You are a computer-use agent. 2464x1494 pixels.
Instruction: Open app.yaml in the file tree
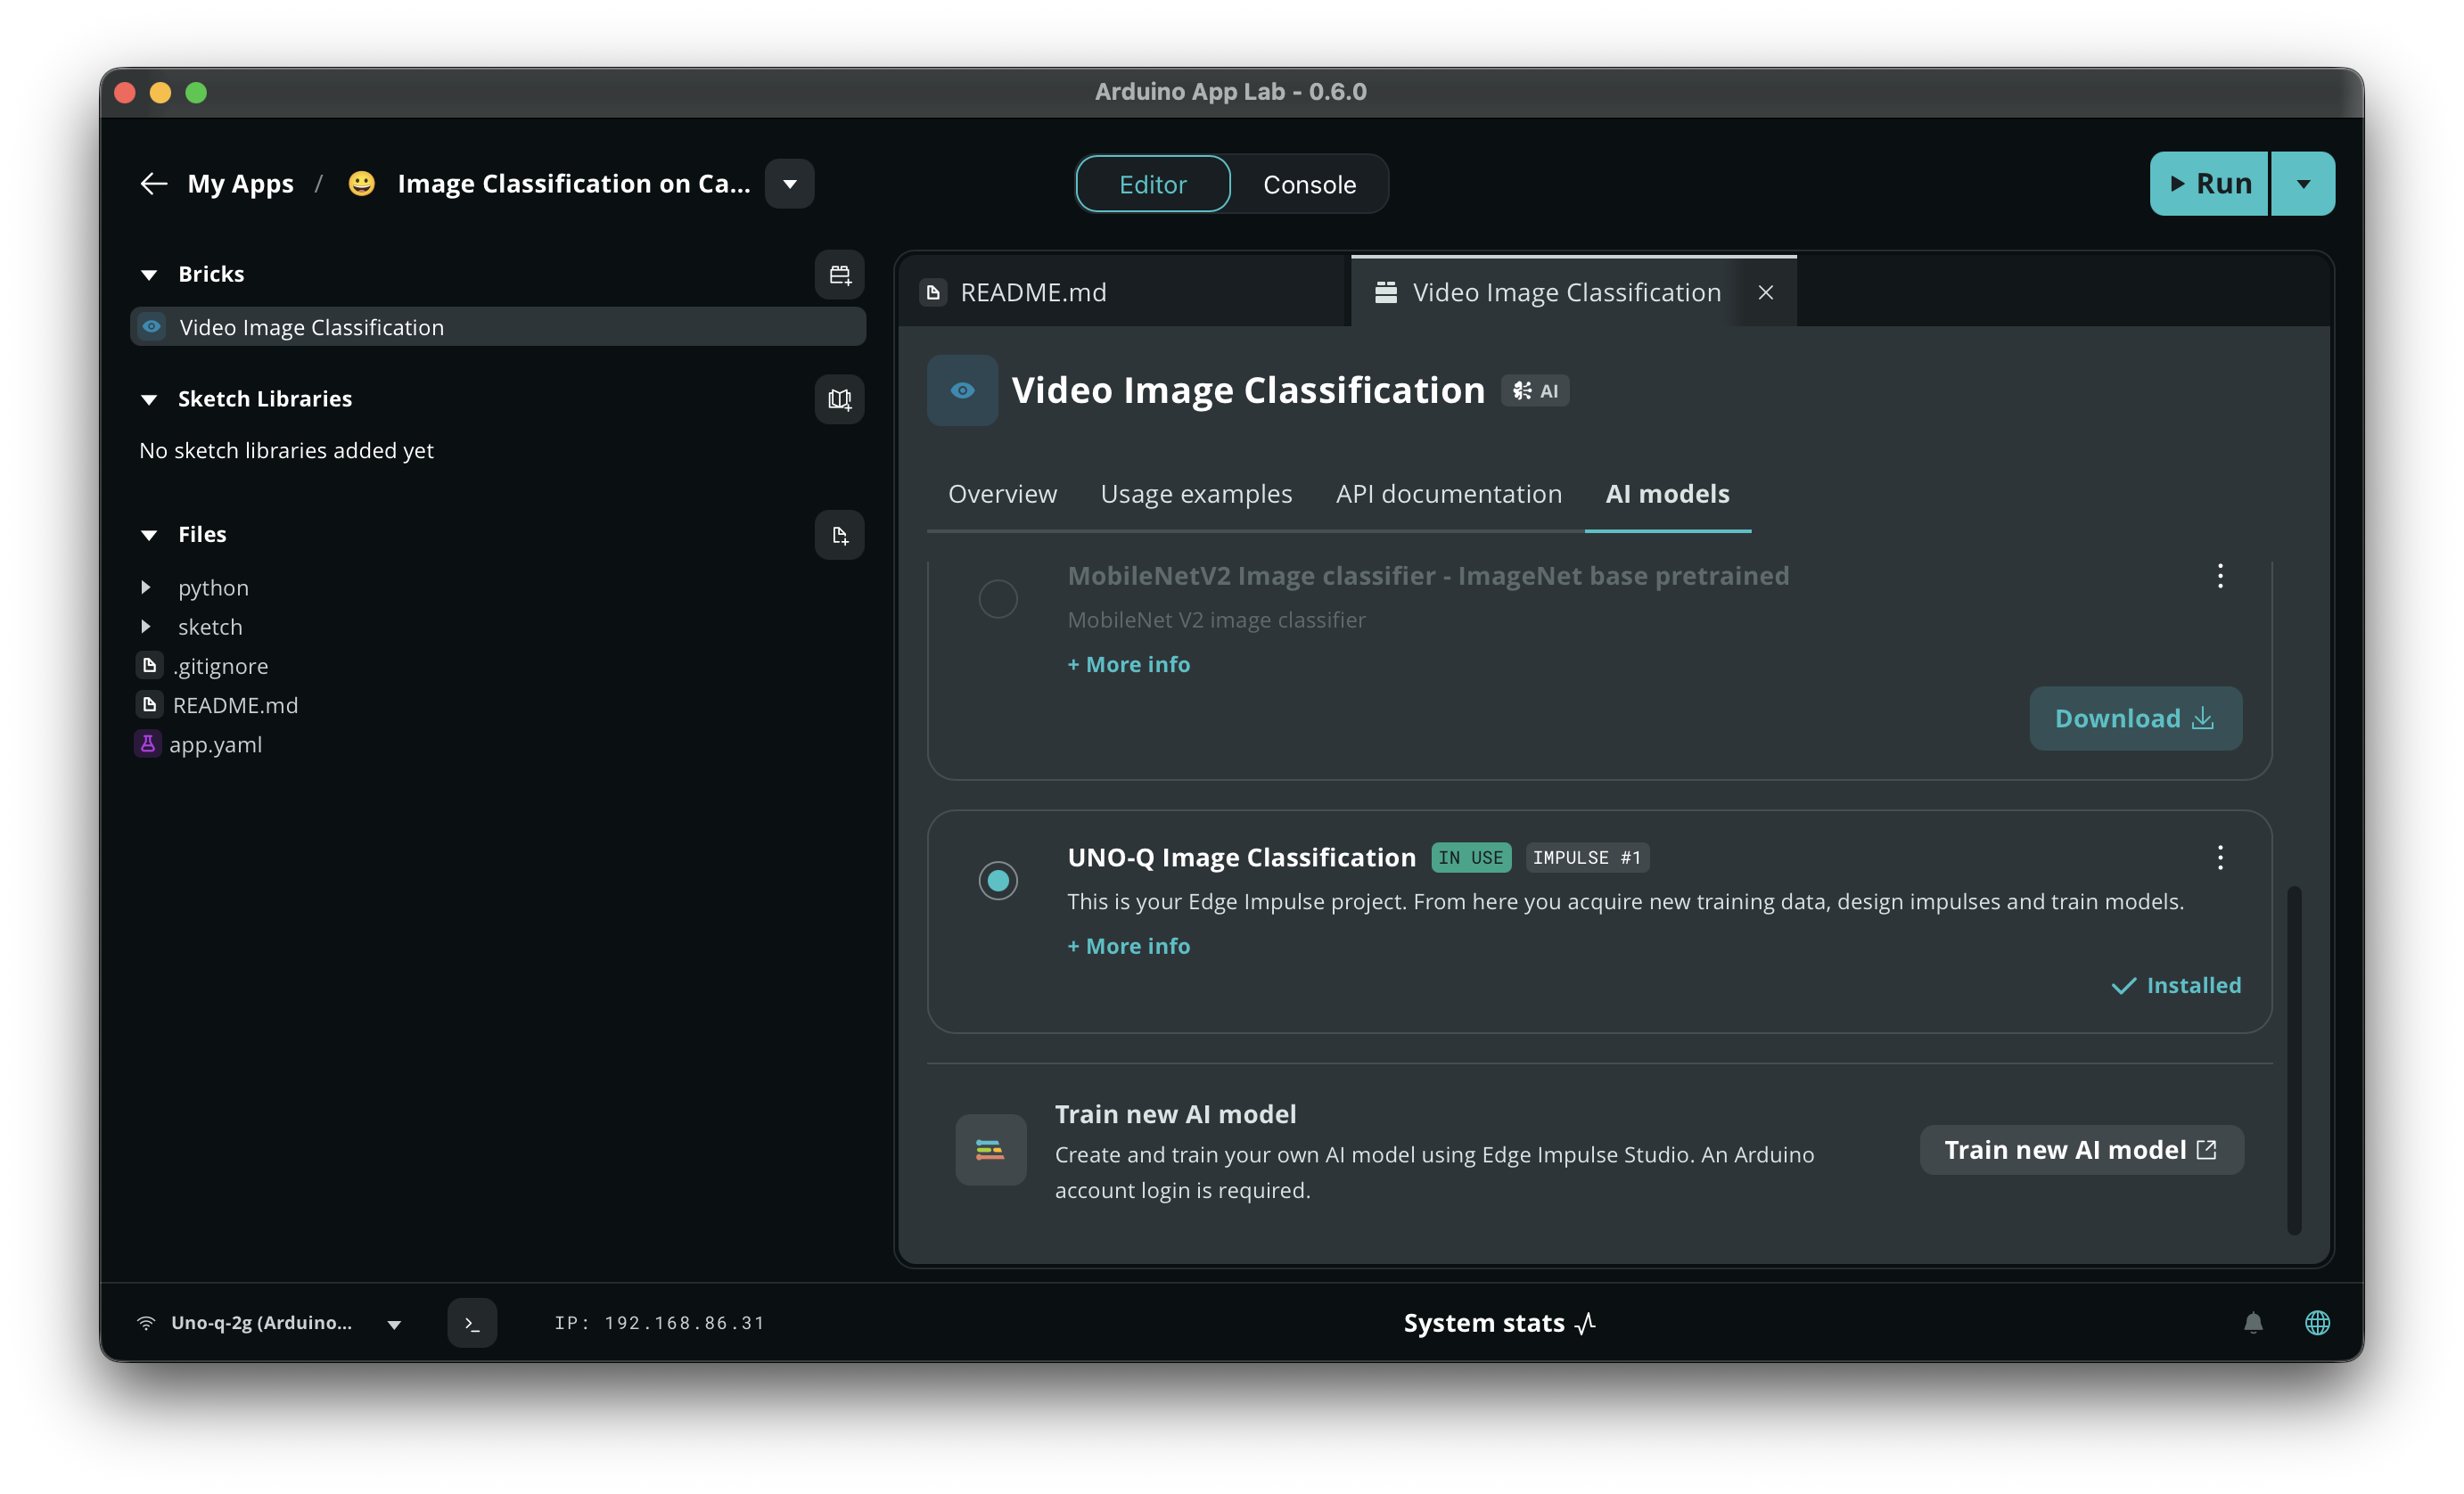pos(215,744)
